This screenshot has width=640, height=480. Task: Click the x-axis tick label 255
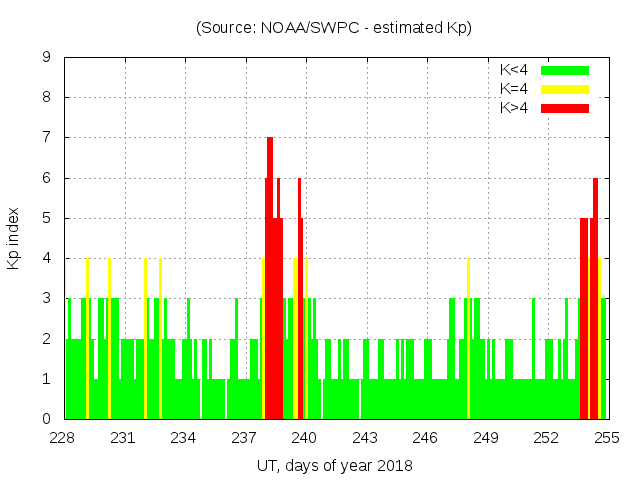point(606,438)
